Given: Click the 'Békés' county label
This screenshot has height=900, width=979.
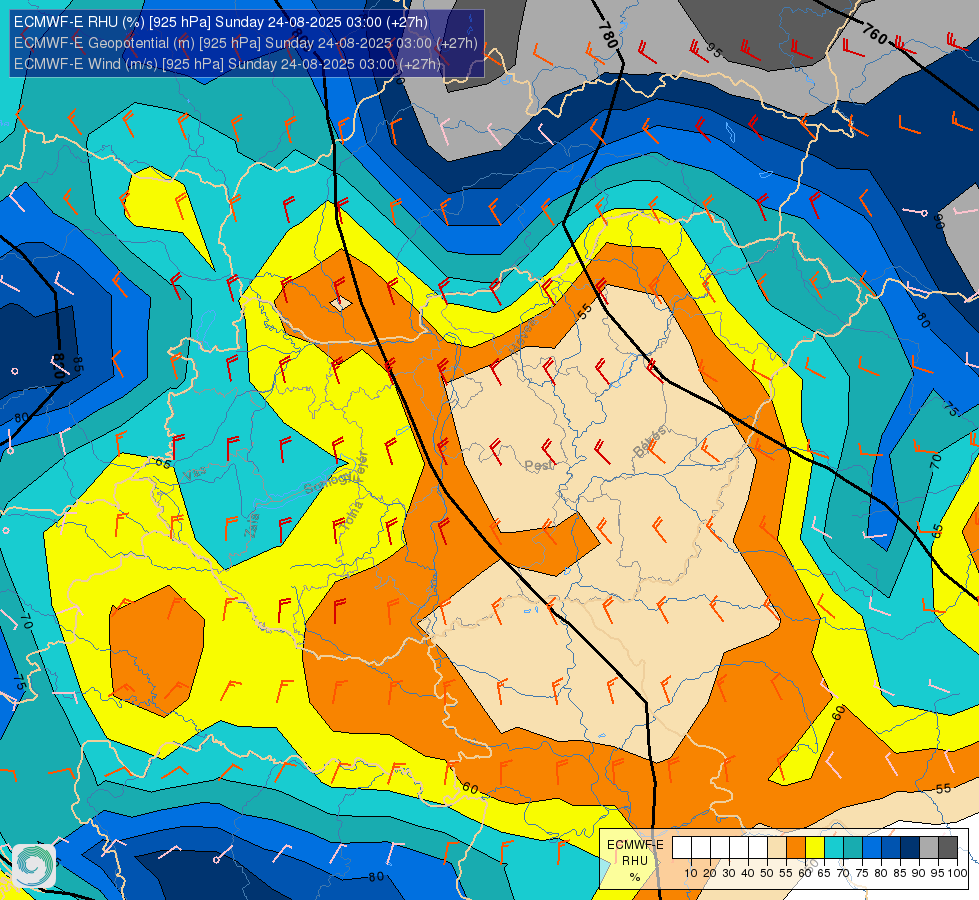Looking at the screenshot, I should [x=650, y=442].
